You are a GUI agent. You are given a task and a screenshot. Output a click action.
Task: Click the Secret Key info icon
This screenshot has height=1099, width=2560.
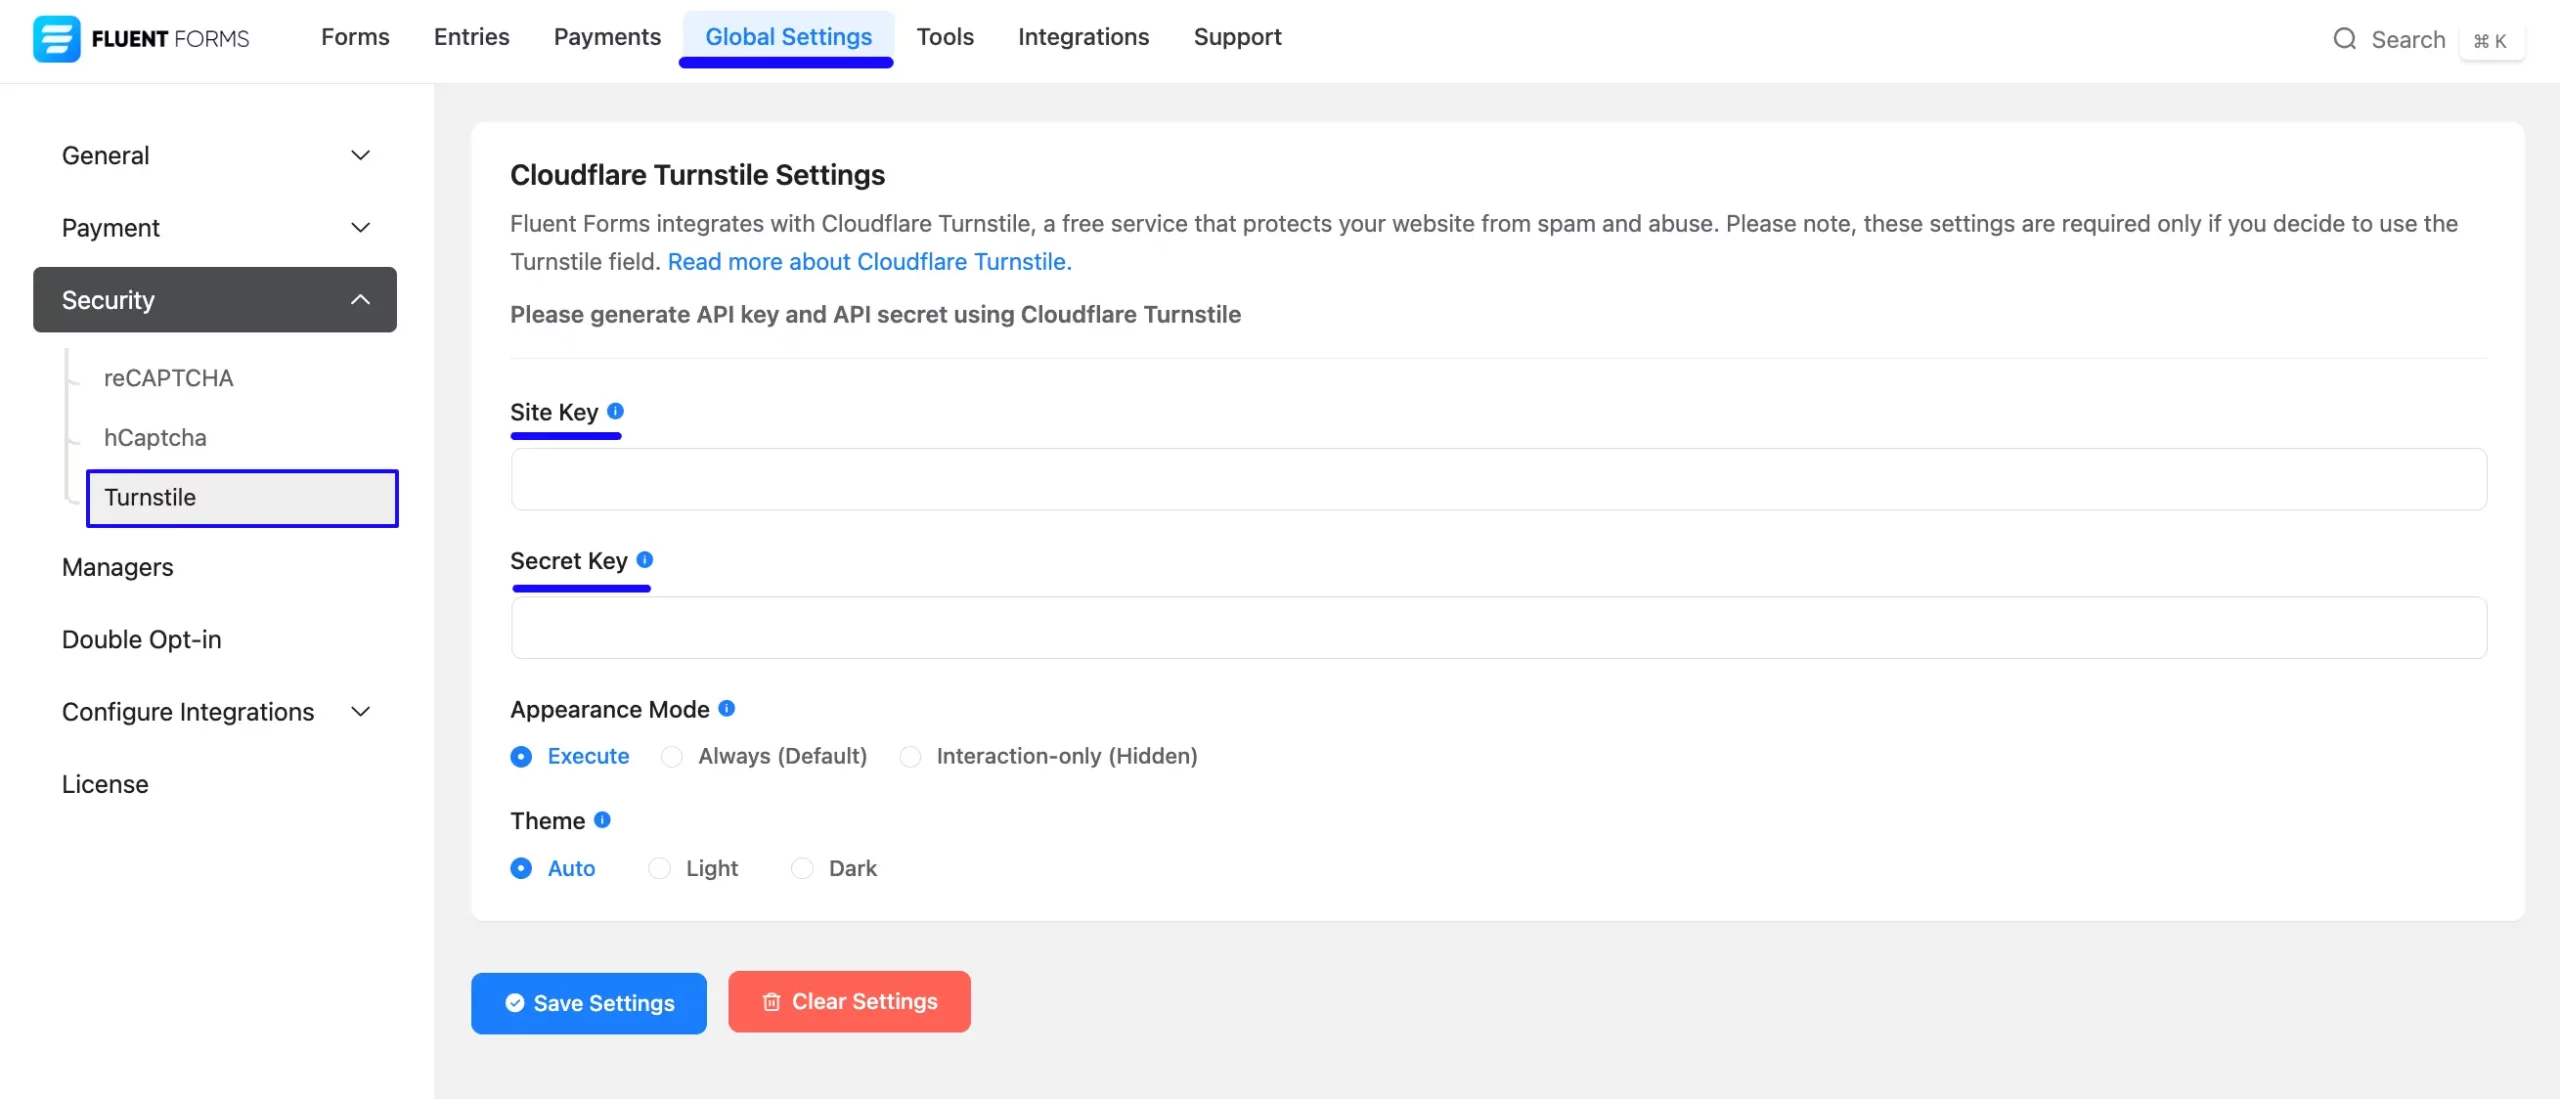coord(645,560)
